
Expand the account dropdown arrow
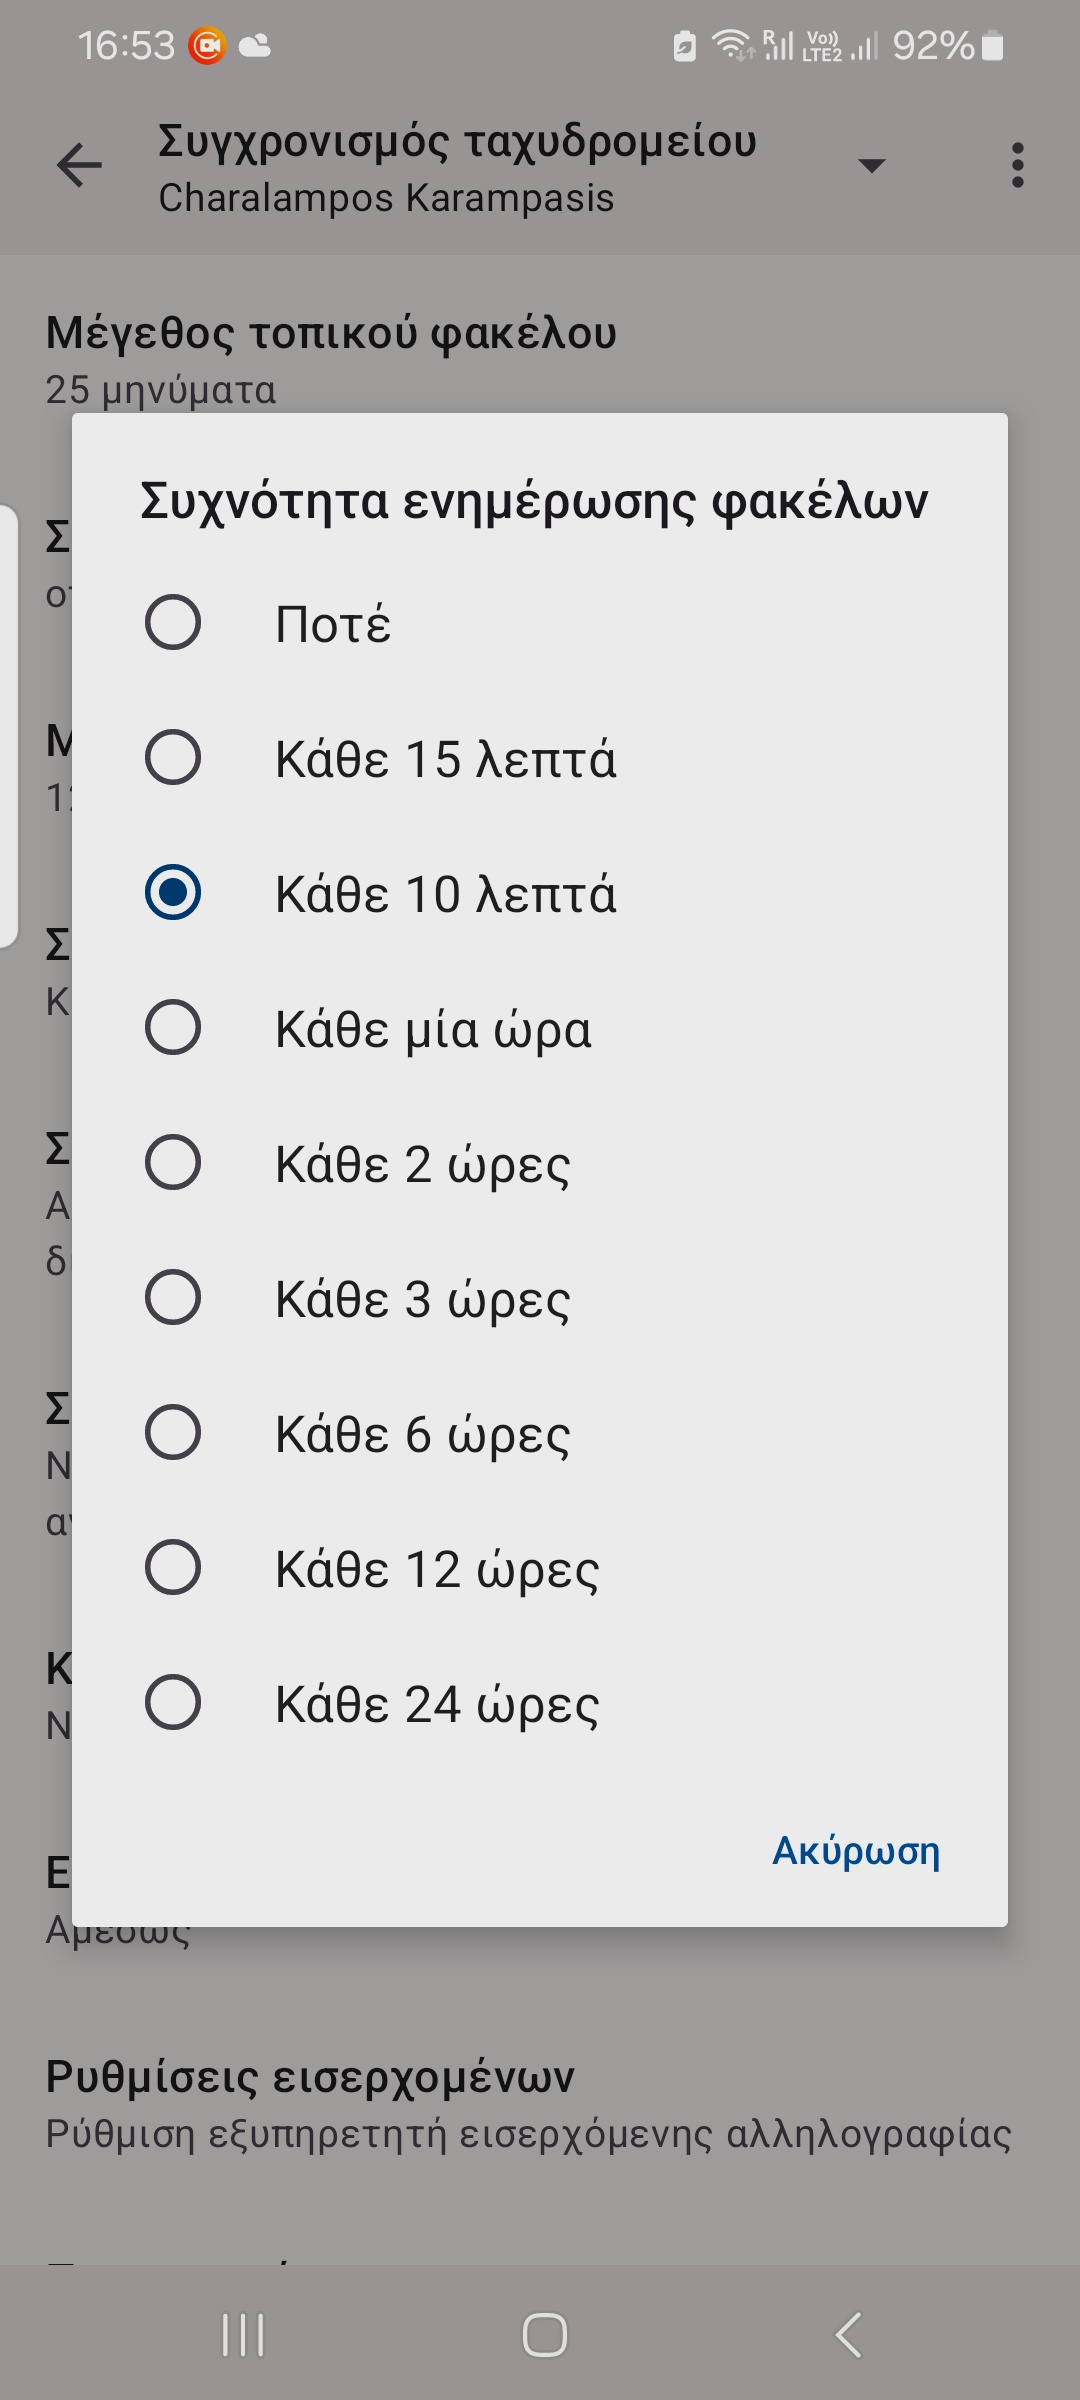coord(872,165)
